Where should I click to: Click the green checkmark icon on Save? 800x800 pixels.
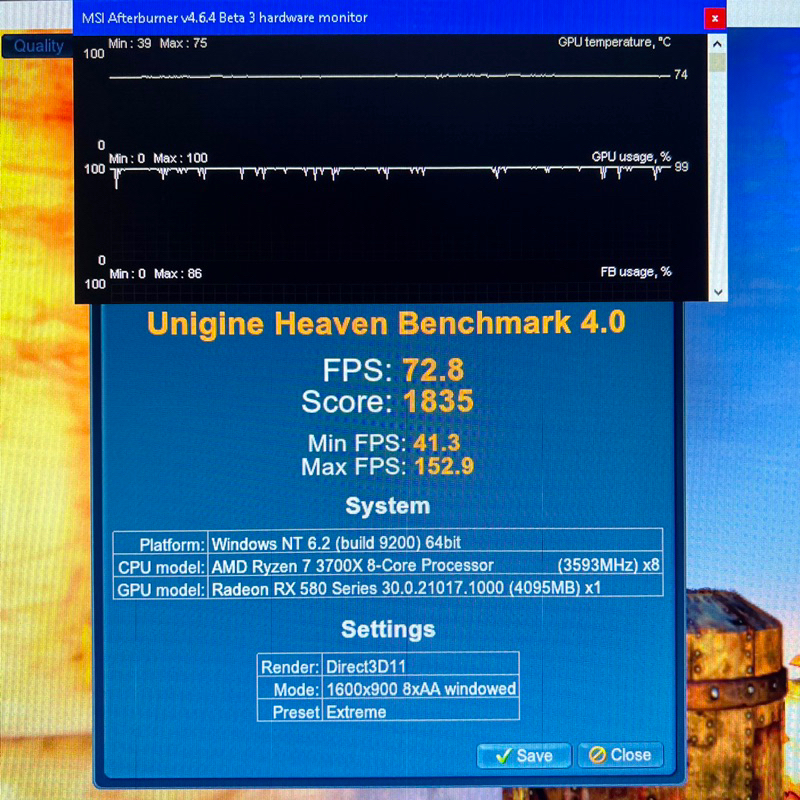[x=503, y=756]
